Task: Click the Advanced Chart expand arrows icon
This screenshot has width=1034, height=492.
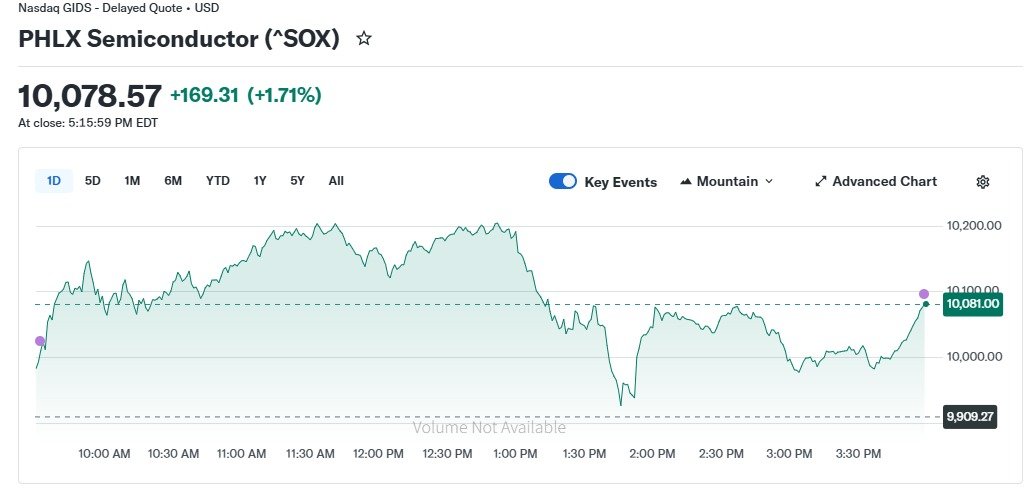Action: [821, 181]
